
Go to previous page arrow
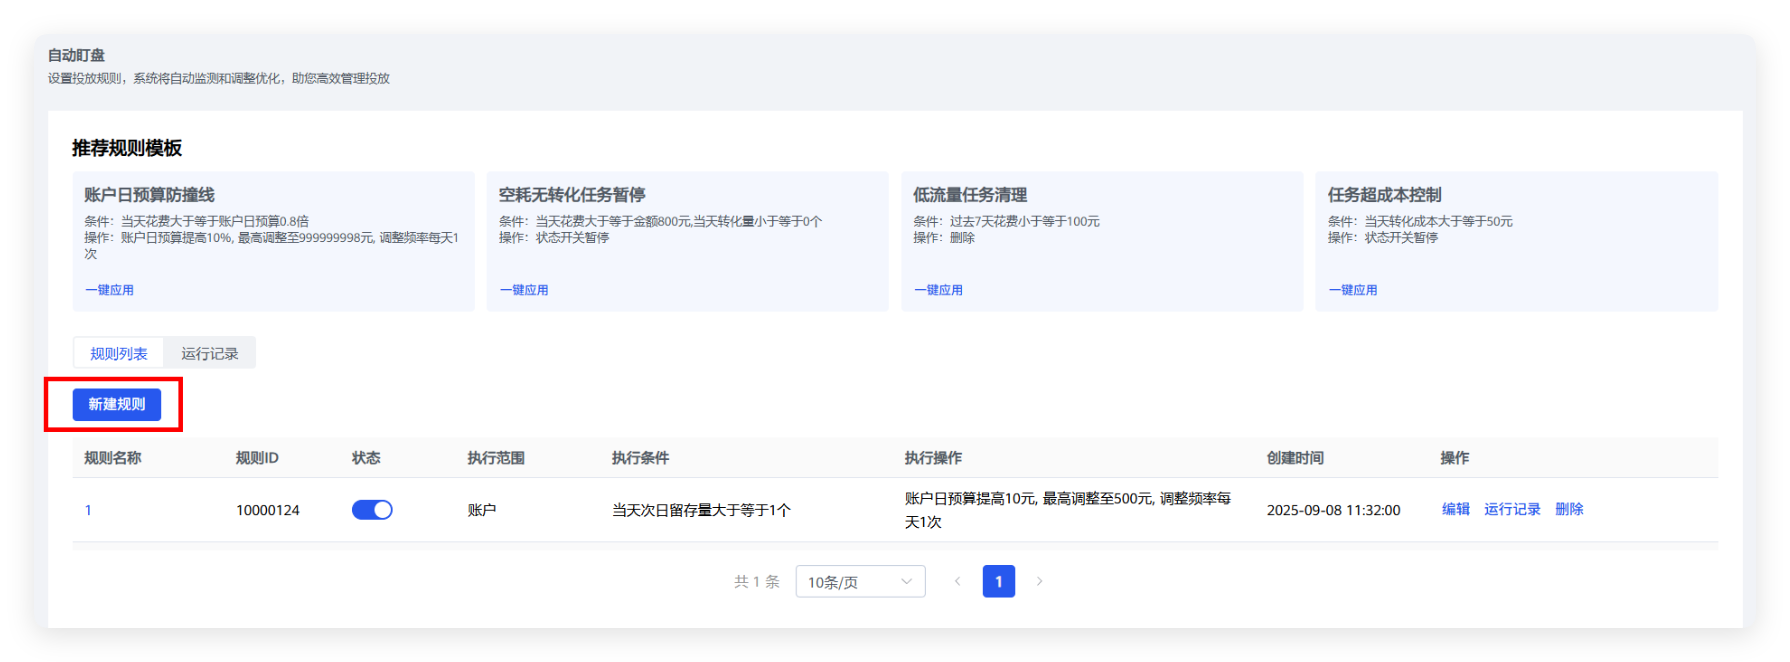point(957,581)
